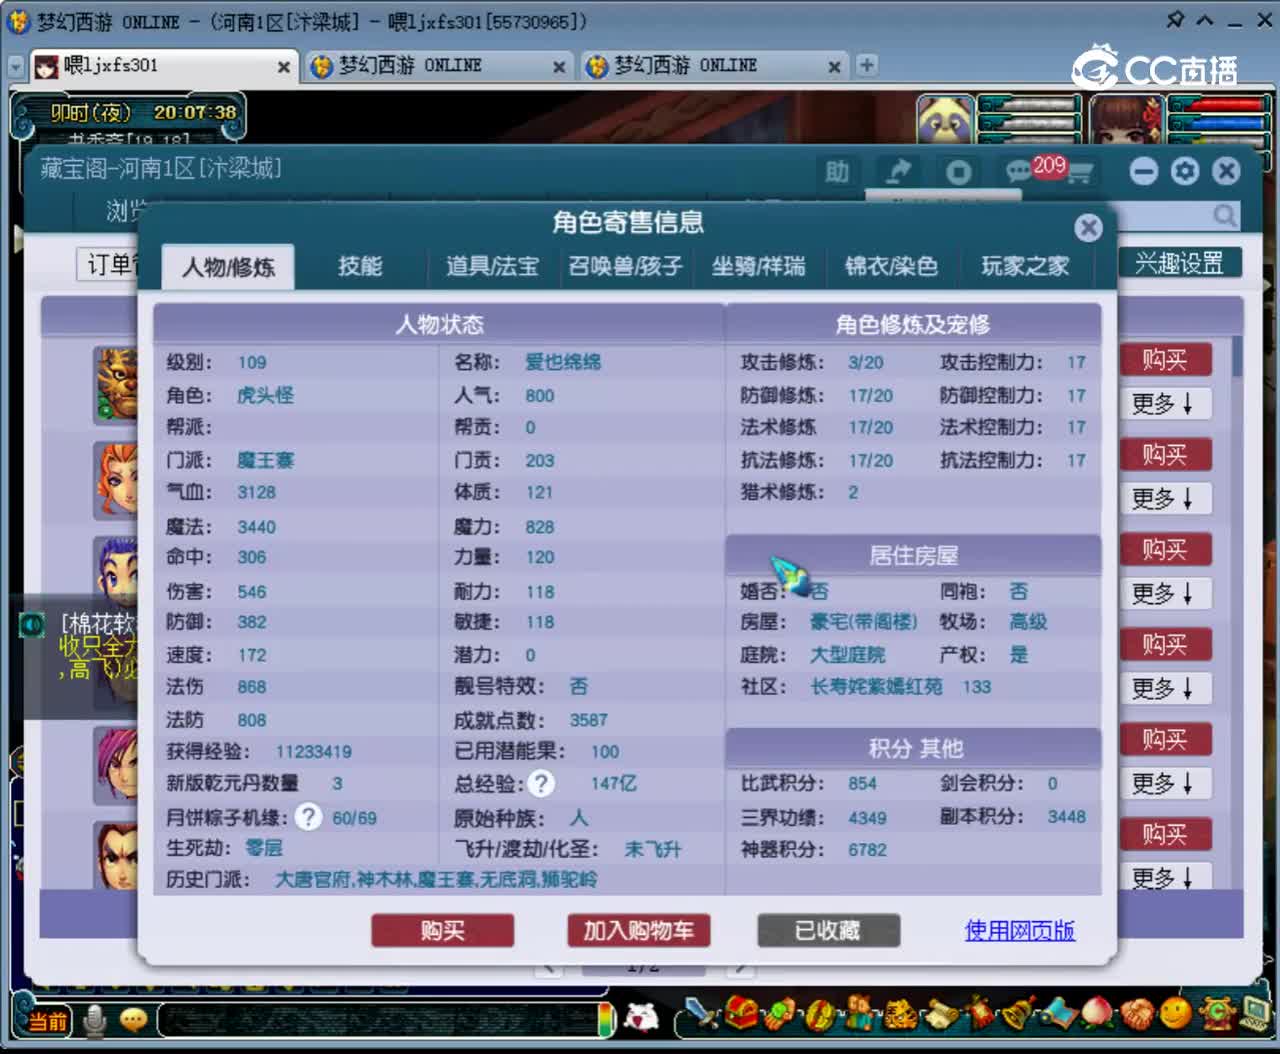Click the red banner guild icon
This screenshot has height=1054, width=1280.
(x=979, y=1015)
